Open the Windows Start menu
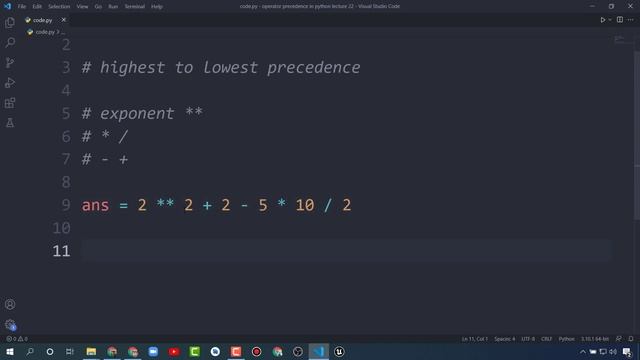This screenshot has height=360, width=640. click(x=10, y=351)
